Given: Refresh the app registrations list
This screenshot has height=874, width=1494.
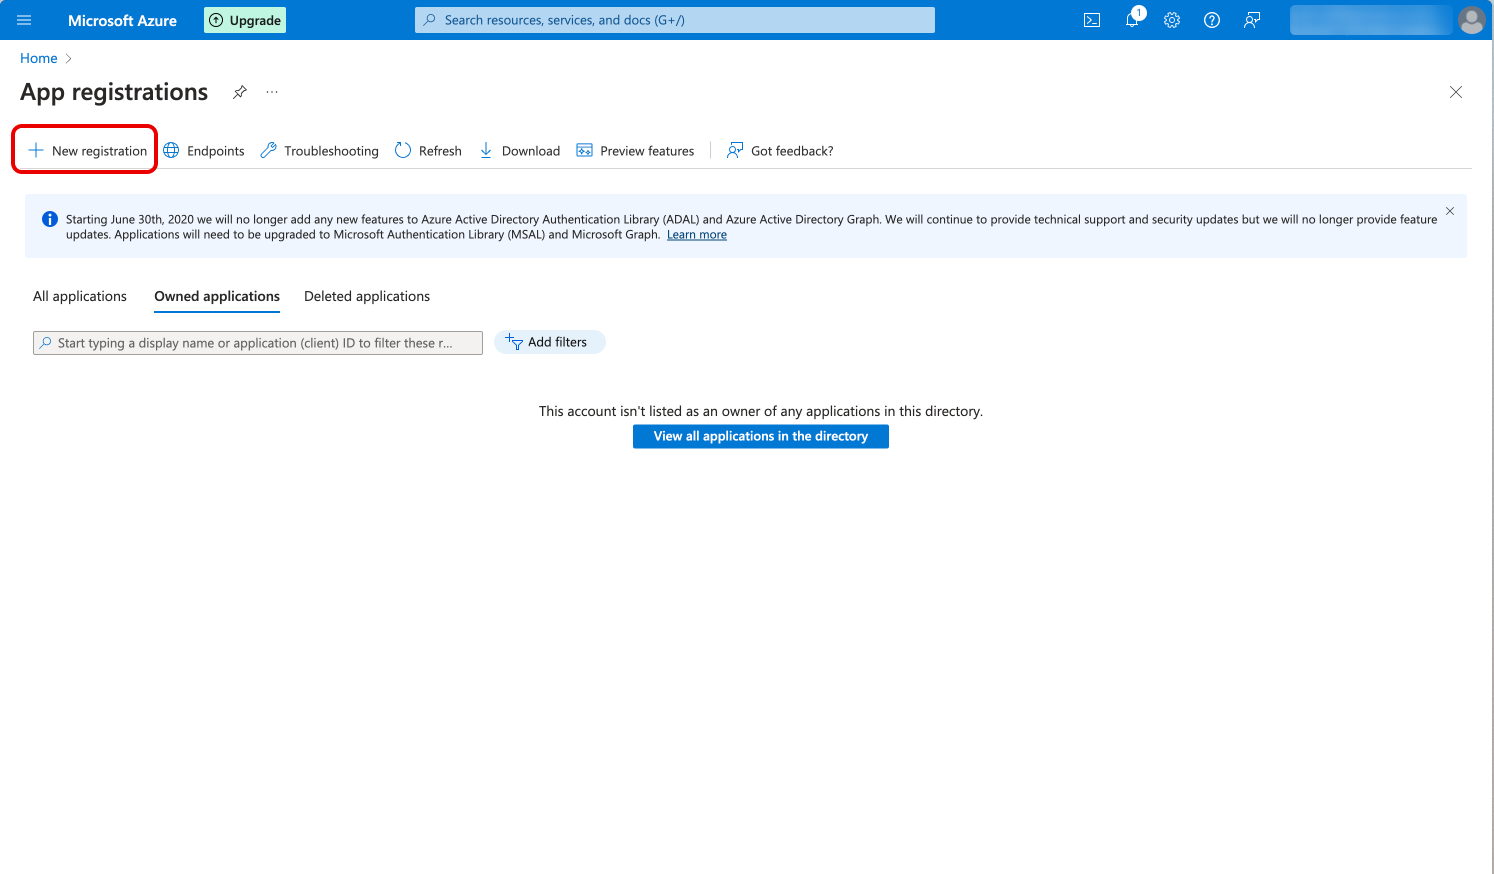Looking at the screenshot, I should click(x=428, y=151).
